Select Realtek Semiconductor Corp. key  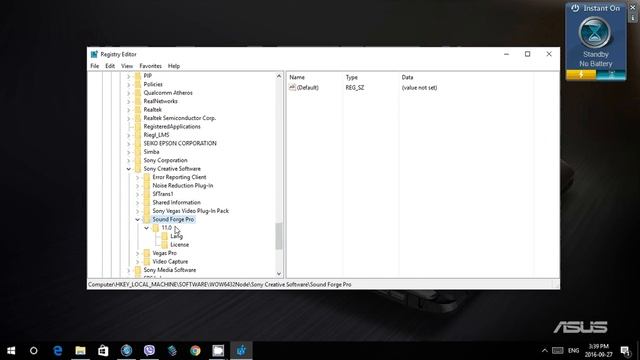click(180, 118)
